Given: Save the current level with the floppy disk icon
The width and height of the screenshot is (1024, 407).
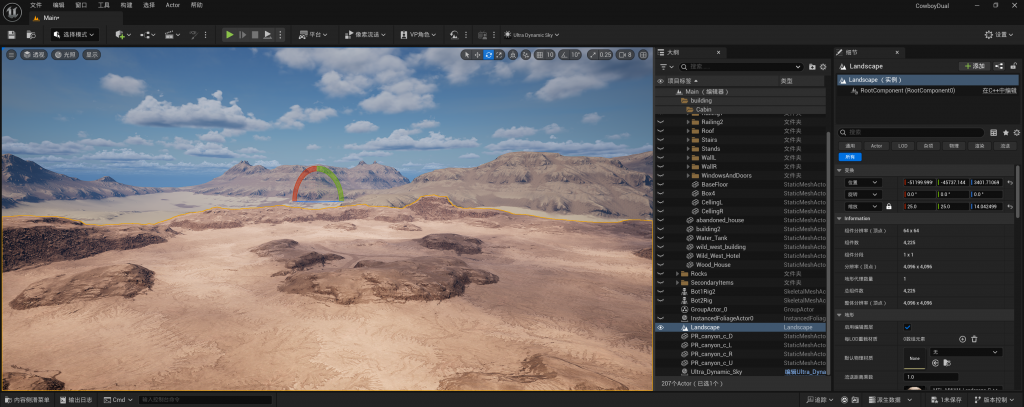Looking at the screenshot, I should pos(11,34).
